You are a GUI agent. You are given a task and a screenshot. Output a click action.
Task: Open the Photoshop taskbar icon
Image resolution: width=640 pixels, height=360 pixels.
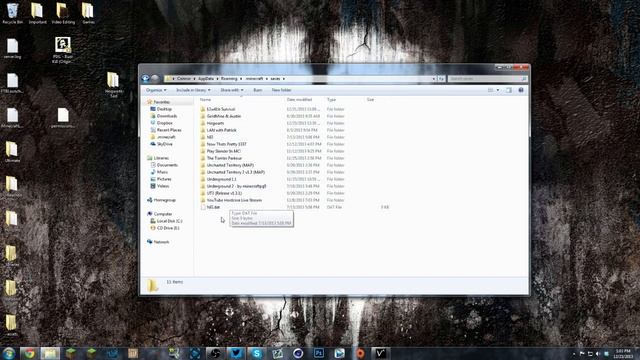pyautogui.click(x=318, y=353)
